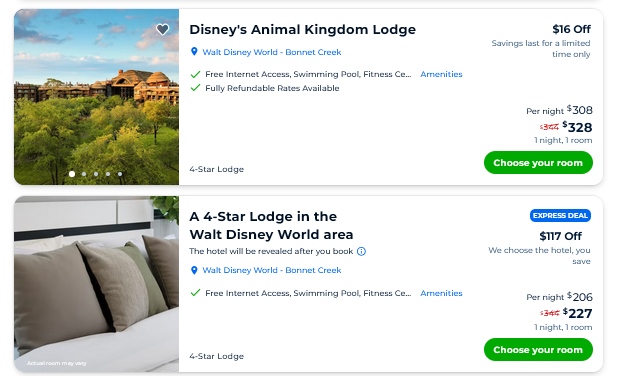This screenshot has height=376, width=620.
Task: Open Amenities link for Animal Kingdom Lodge
Action: [x=441, y=74]
